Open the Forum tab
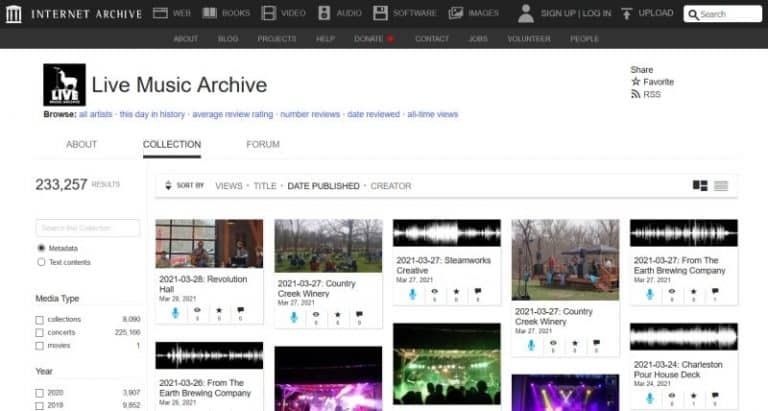The height and width of the screenshot is (411, 768). point(263,145)
